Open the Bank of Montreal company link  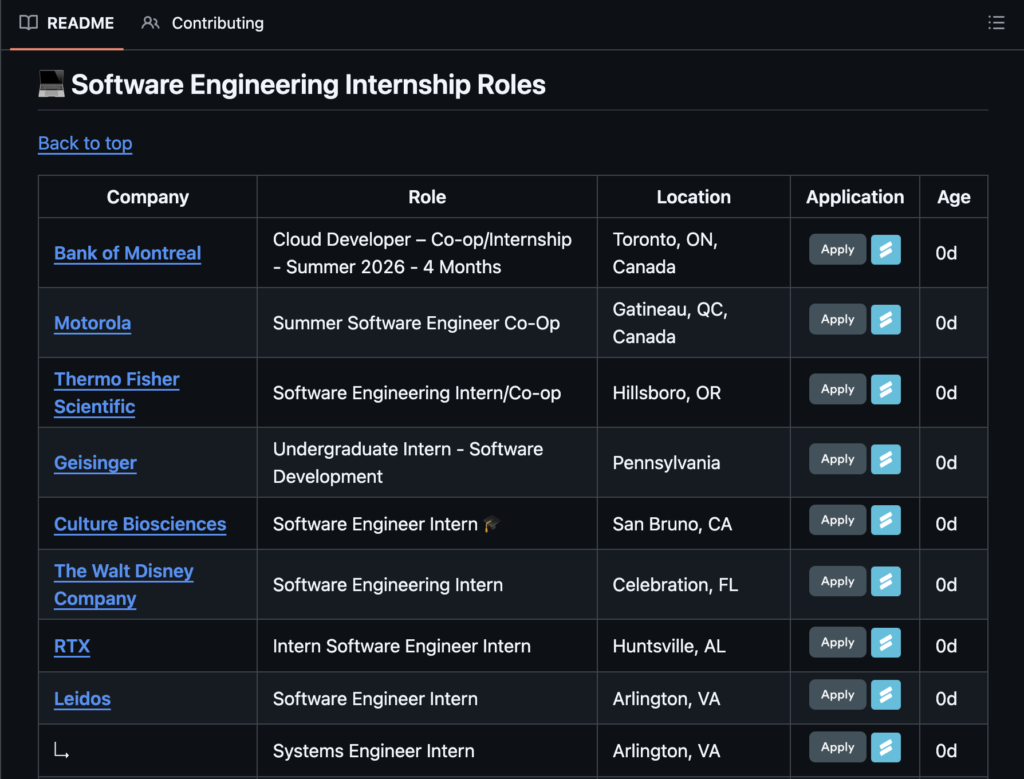click(127, 253)
